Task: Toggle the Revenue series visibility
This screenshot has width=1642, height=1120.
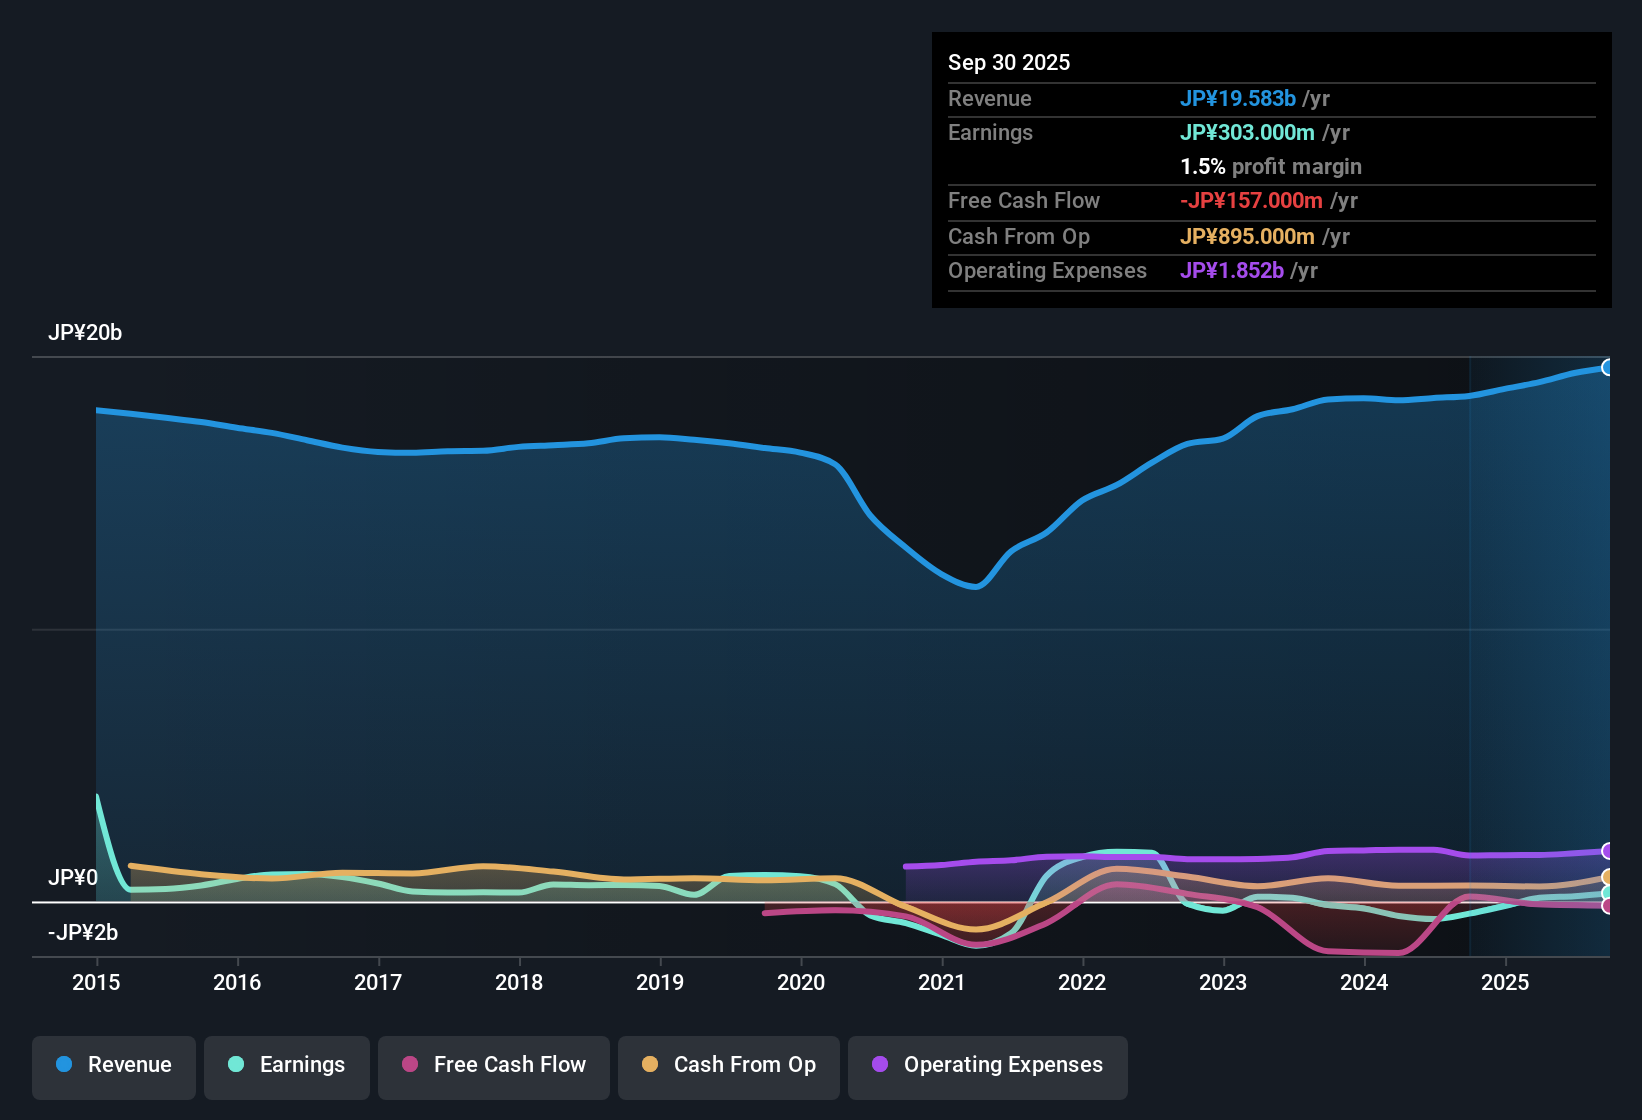Action: click(x=113, y=1065)
